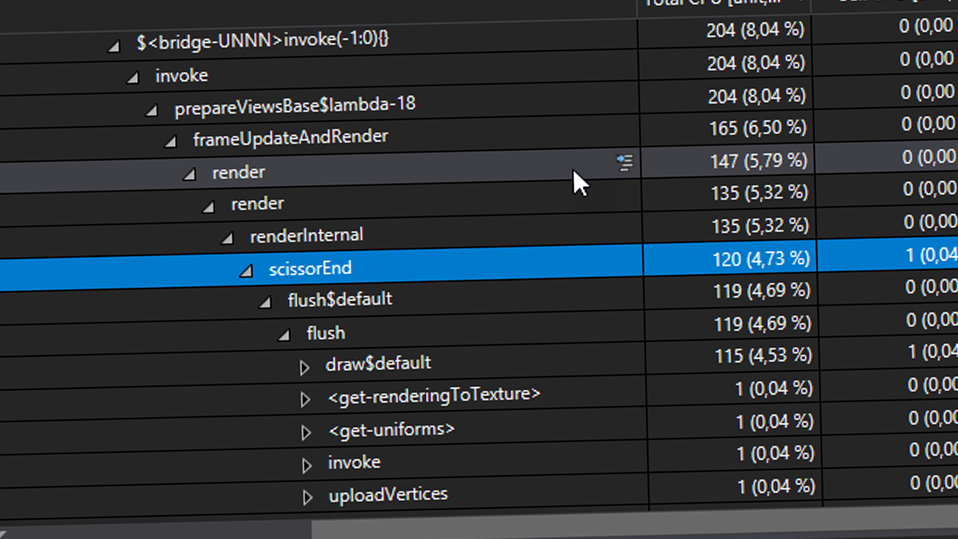Expand the draw$default node
Viewport: 958px width, 539px height.
(x=304, y=367)
